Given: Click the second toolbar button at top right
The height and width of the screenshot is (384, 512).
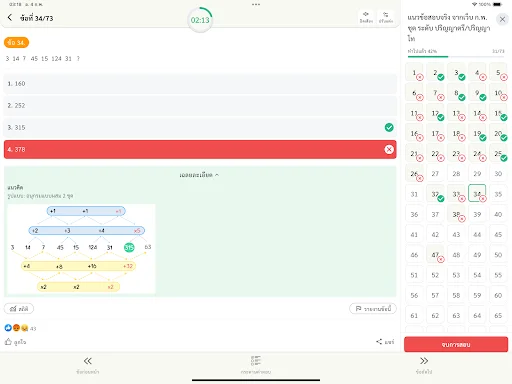Looking at the screenshot, I should pos(386,17).
